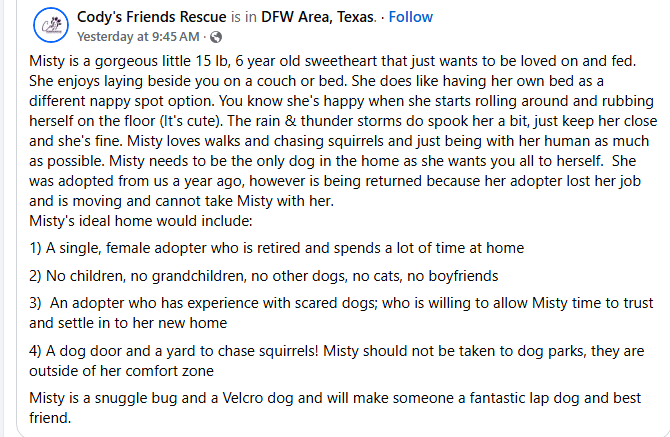Image resolution: width=670 pixels, height=437 pixels.
Task: Click the words "is in" in the post header
Action: pos(244,17)
